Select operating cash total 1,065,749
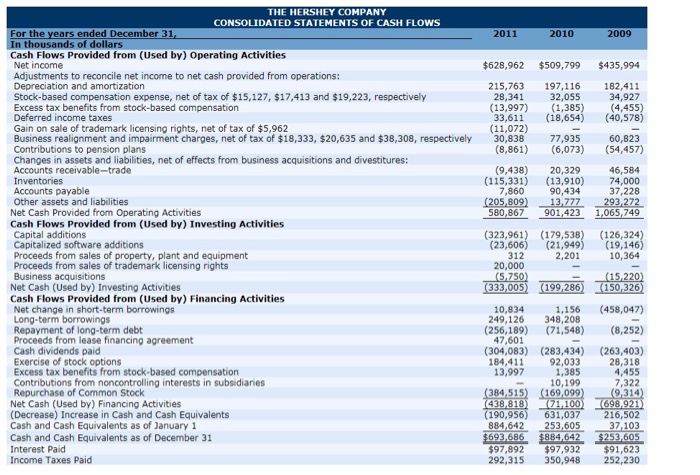This screenshot has height=475, width=700. coord(618,213)
